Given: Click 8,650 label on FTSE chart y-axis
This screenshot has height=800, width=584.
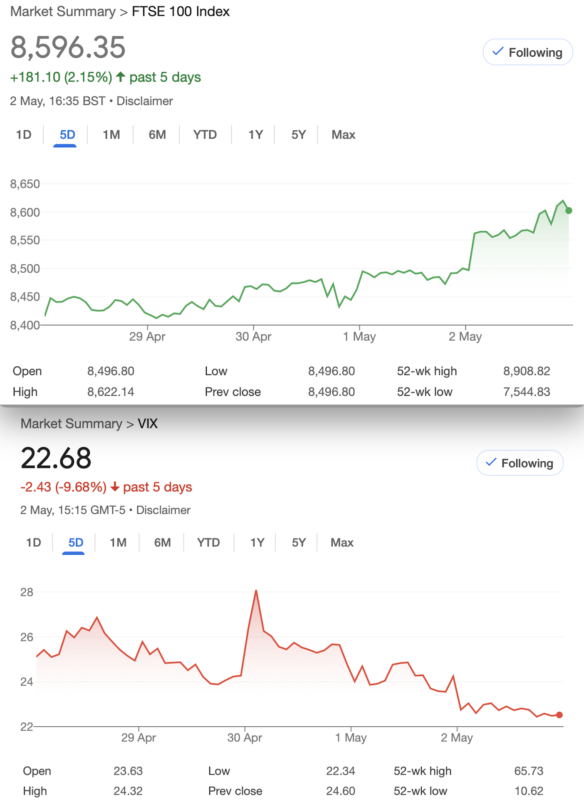Looking at the screenshot, I should pyautogui.click(x=25, y=184).
